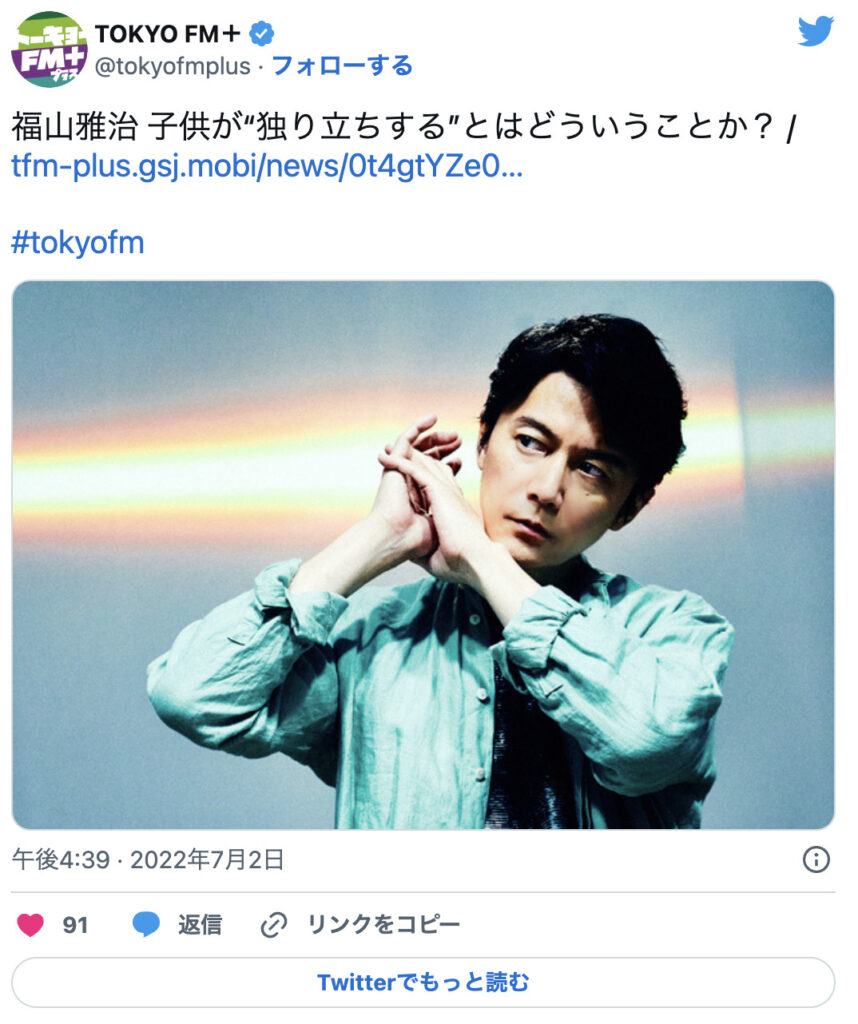
Task: Open the tfm-plus.gsj.mobi news link
Action: (267, 167)
